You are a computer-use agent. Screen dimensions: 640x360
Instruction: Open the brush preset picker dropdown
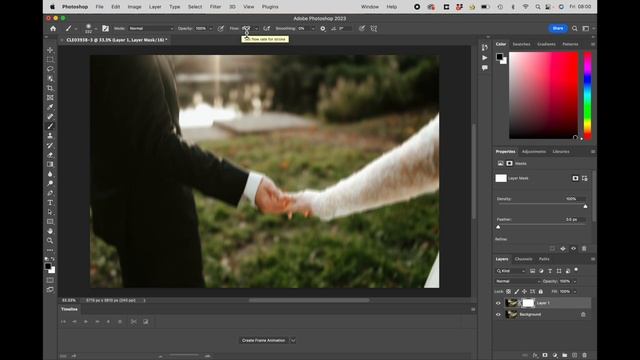(x=96, y=29)
